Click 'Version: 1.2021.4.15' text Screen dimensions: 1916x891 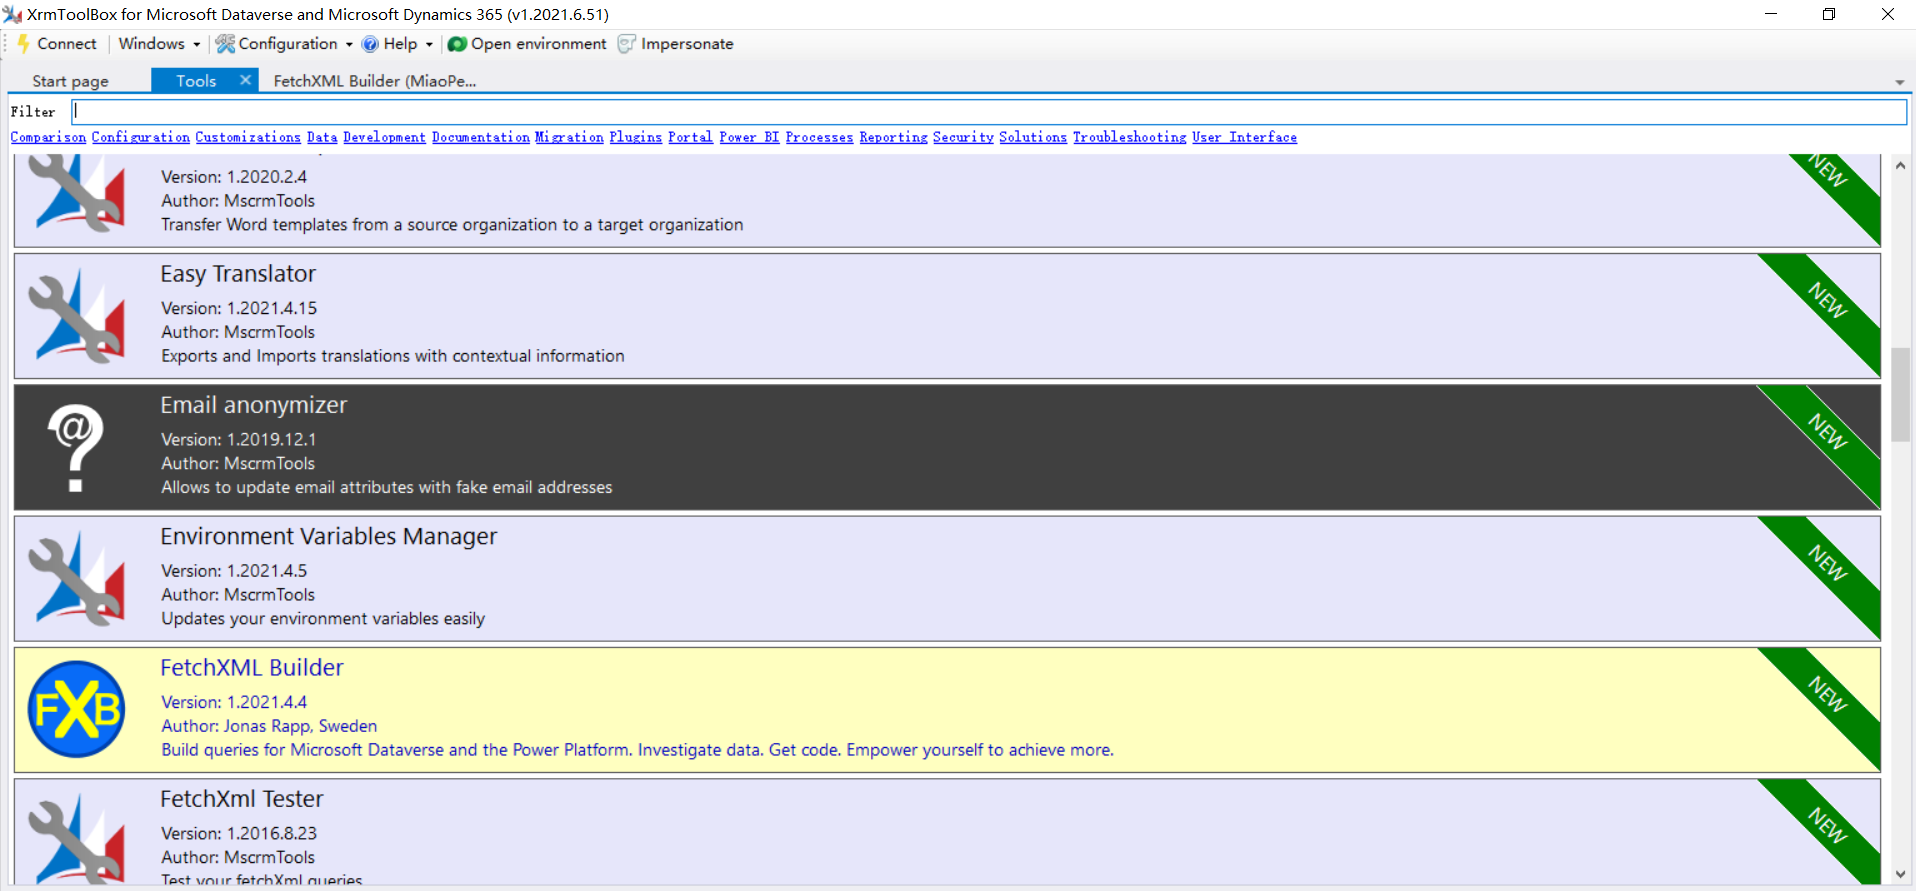click(x=239, y=308)
